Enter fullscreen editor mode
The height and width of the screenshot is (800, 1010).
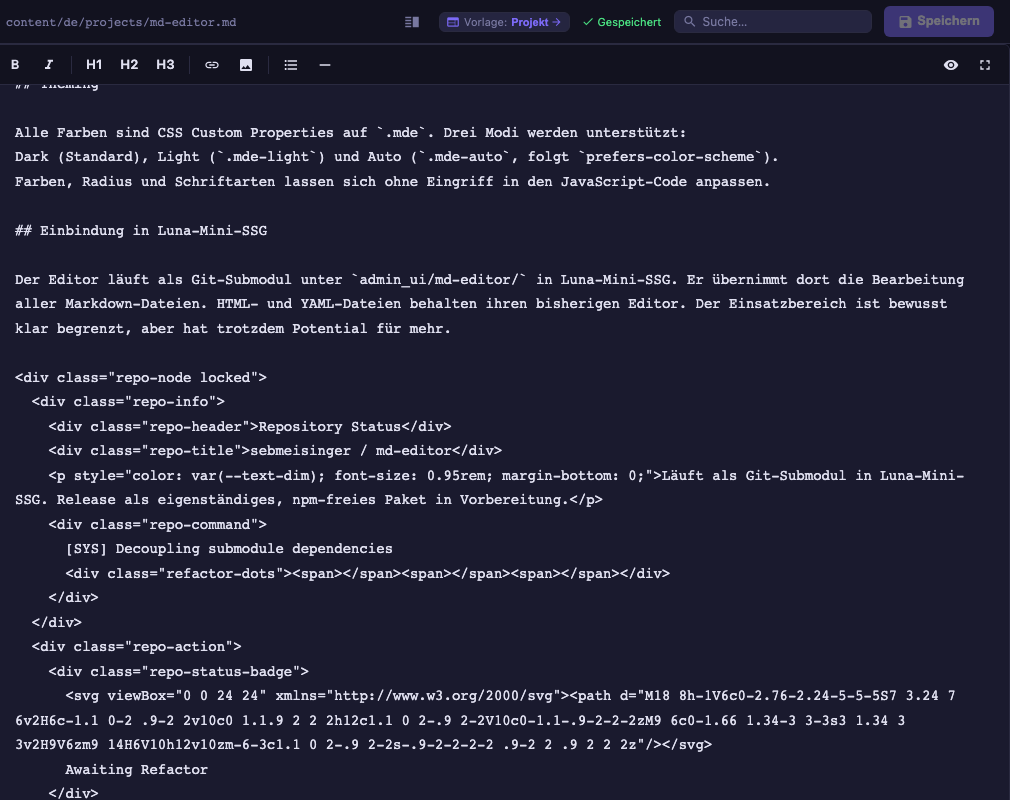click(x=985, y=64)
